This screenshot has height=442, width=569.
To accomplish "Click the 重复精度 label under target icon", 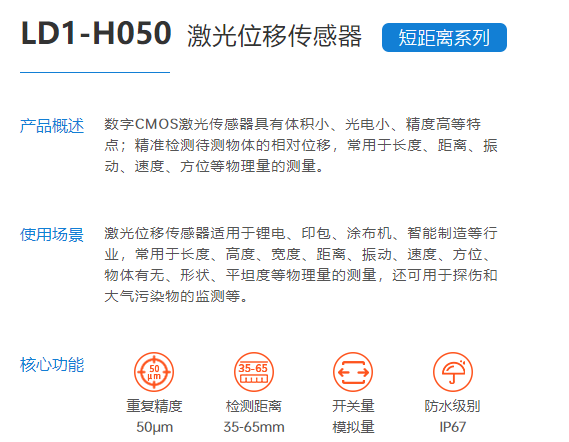I will click(x=154, y=406).
